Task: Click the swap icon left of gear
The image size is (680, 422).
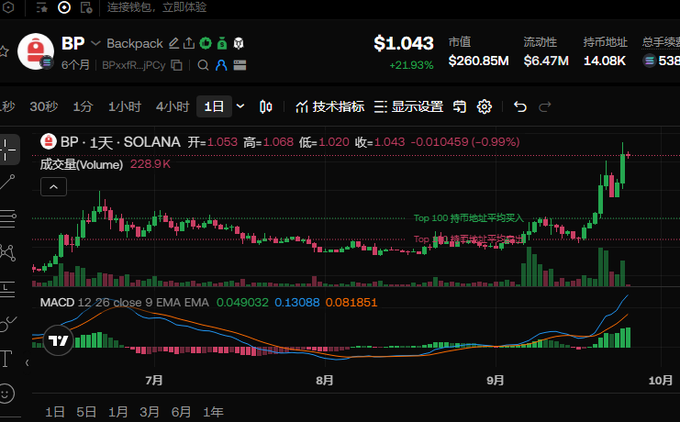Action: point(459,106)
